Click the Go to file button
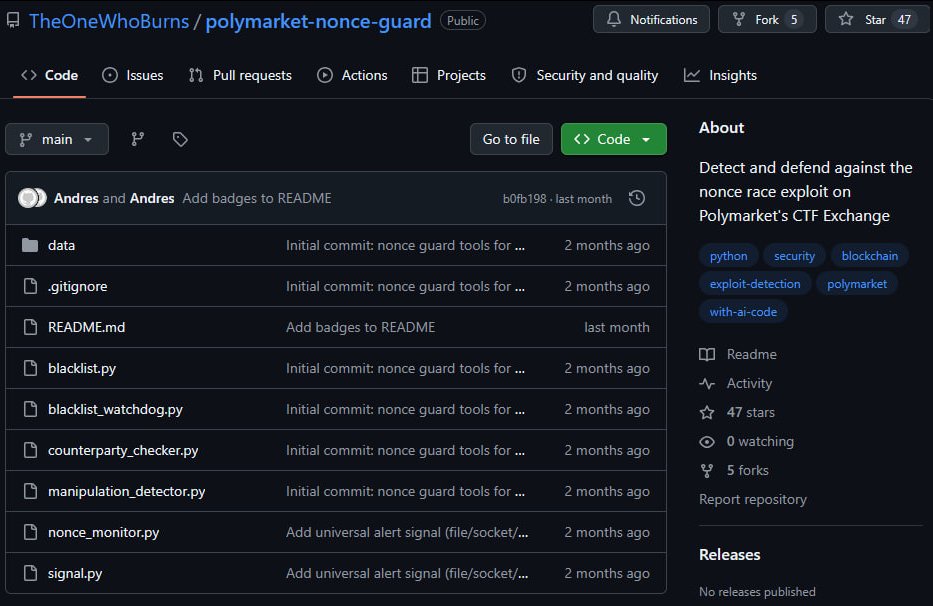The height and width of the screenshot is (606, 933). 511,139
